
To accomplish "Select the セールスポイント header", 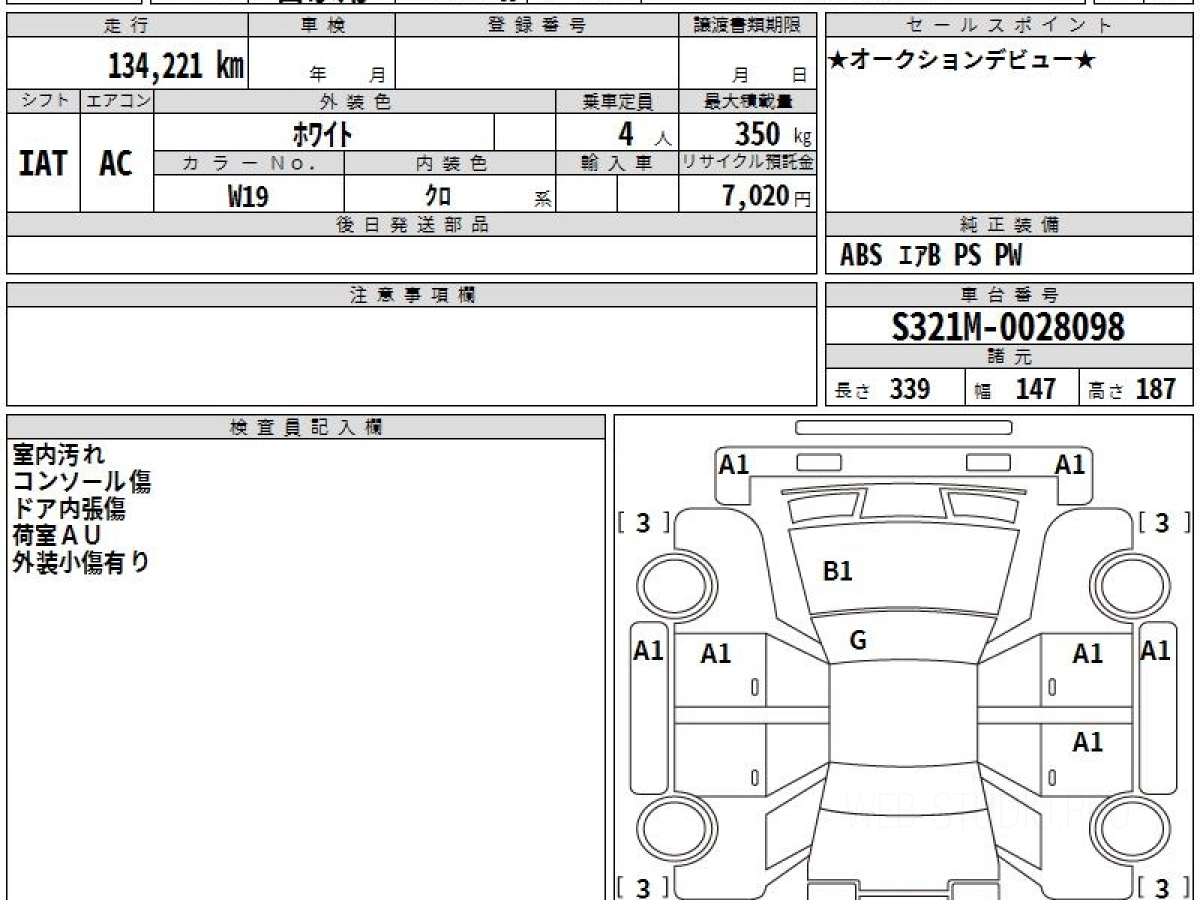I will point(1010,26).
